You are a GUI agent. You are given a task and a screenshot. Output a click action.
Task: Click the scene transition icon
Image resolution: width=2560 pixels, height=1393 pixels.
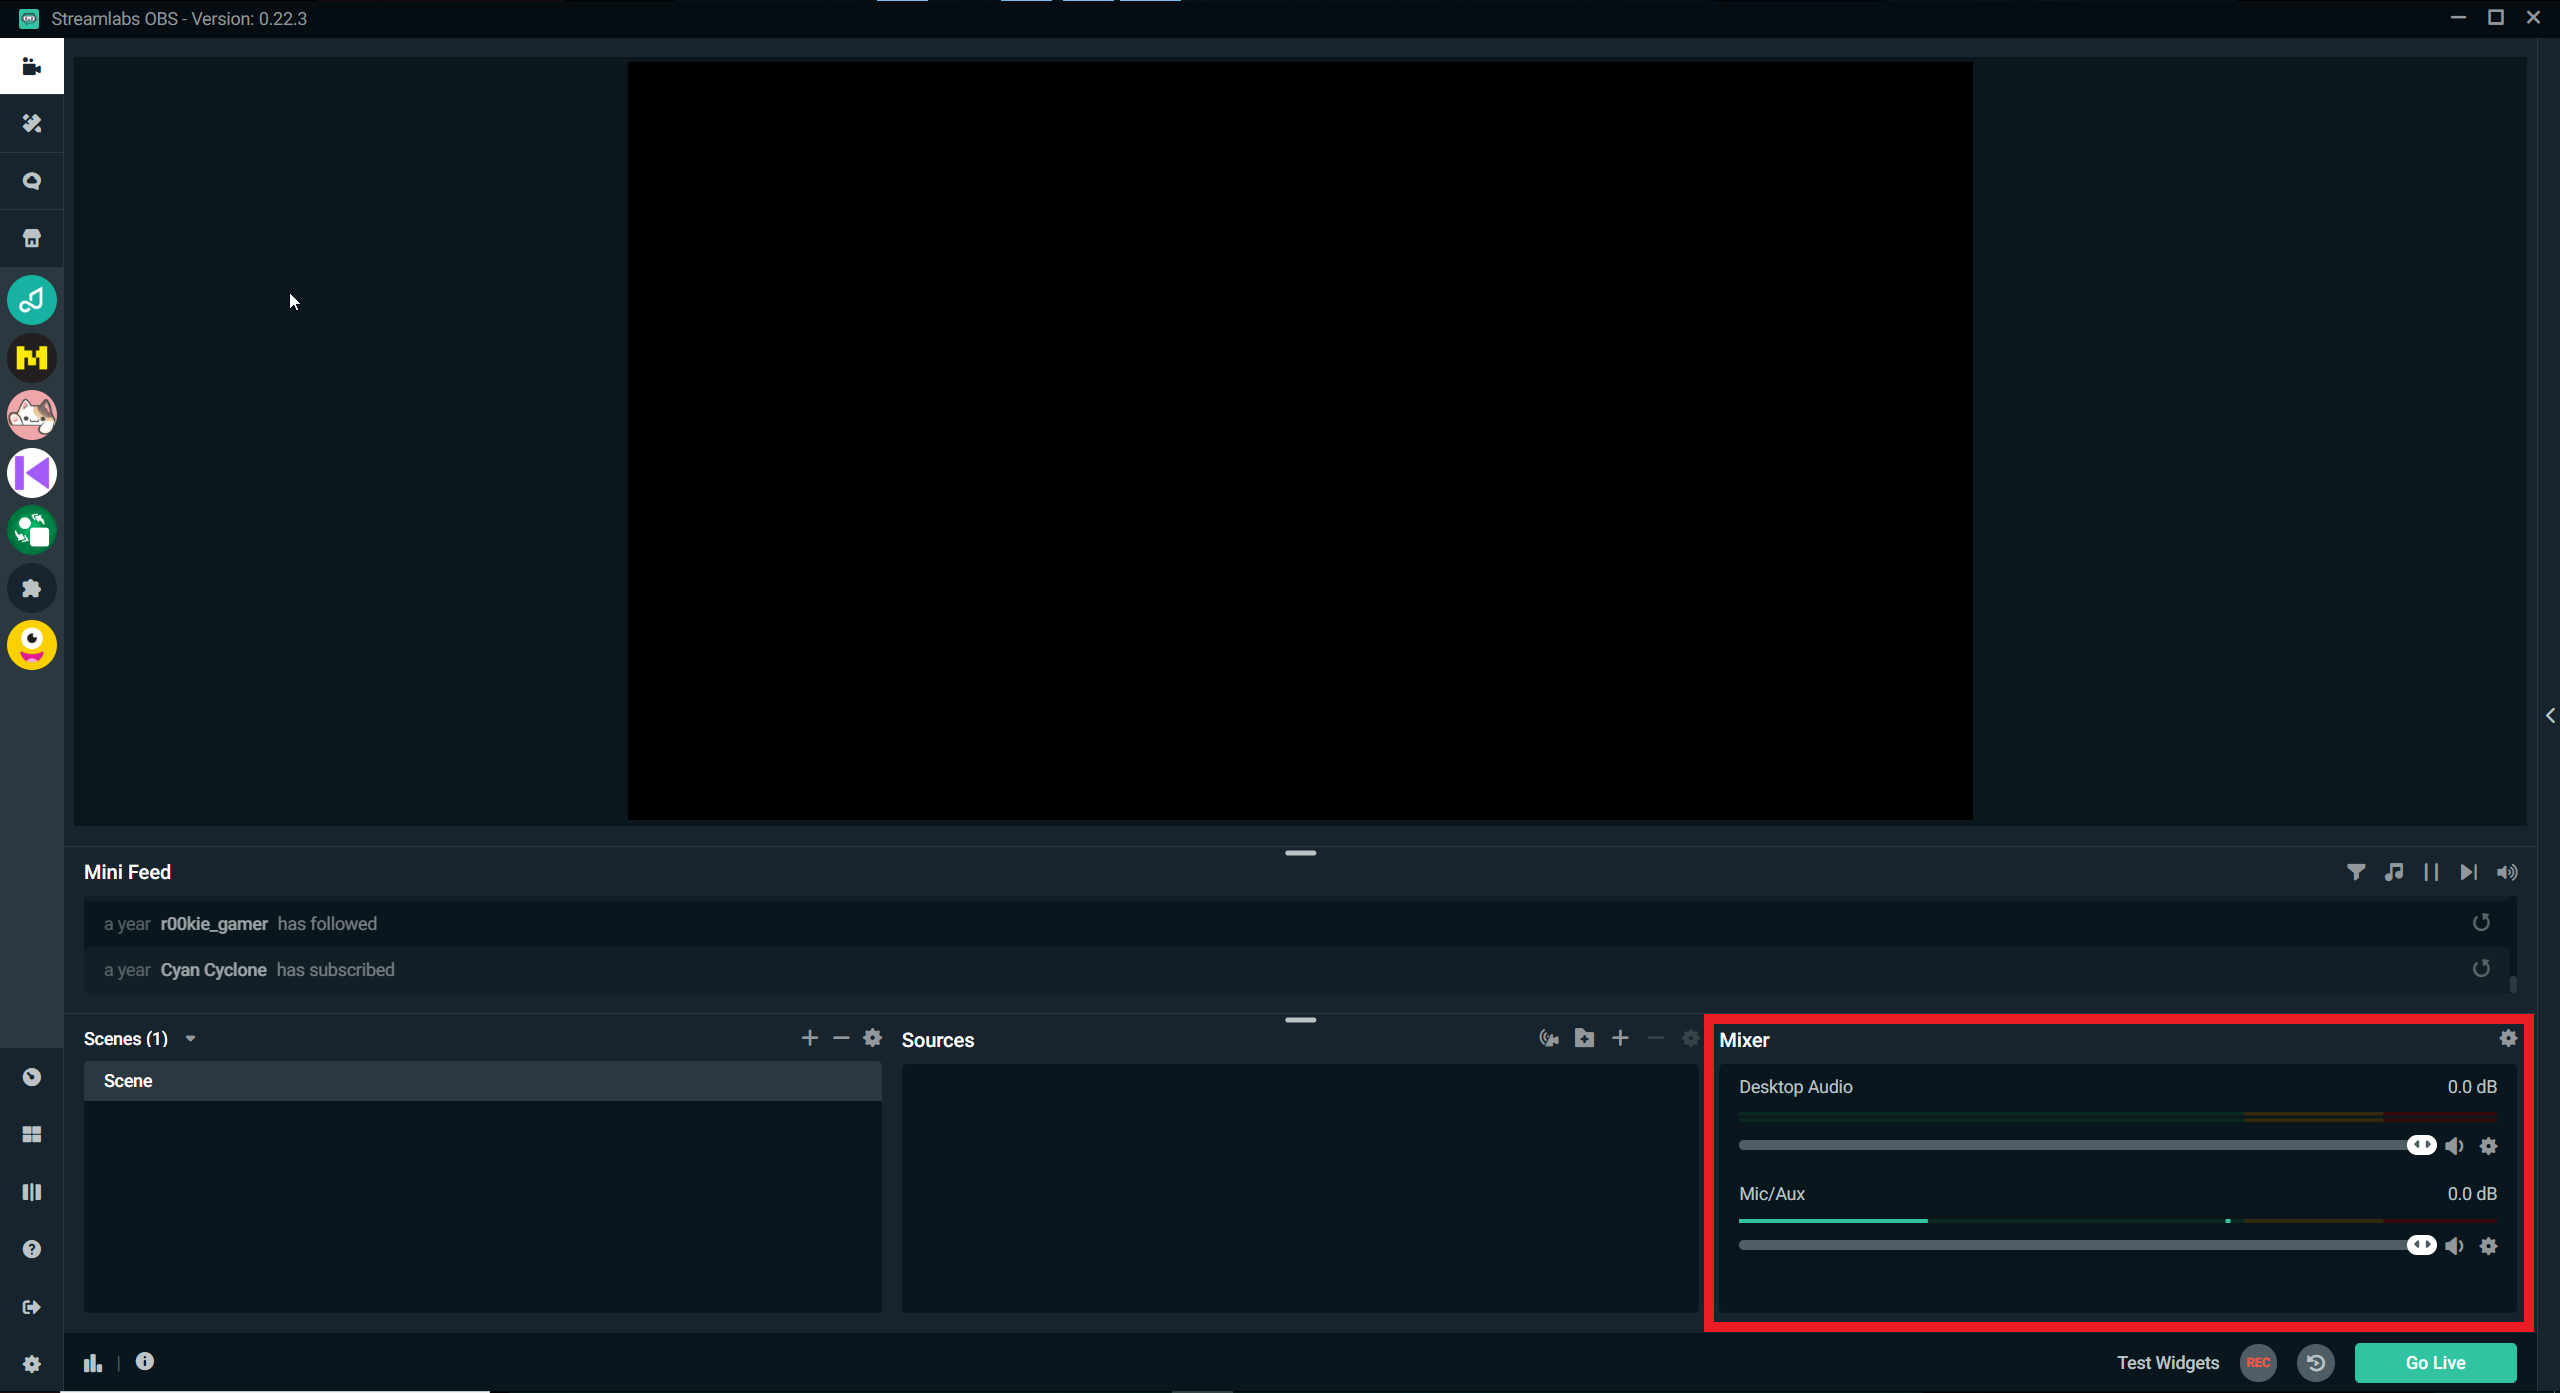coord(31,1191)
